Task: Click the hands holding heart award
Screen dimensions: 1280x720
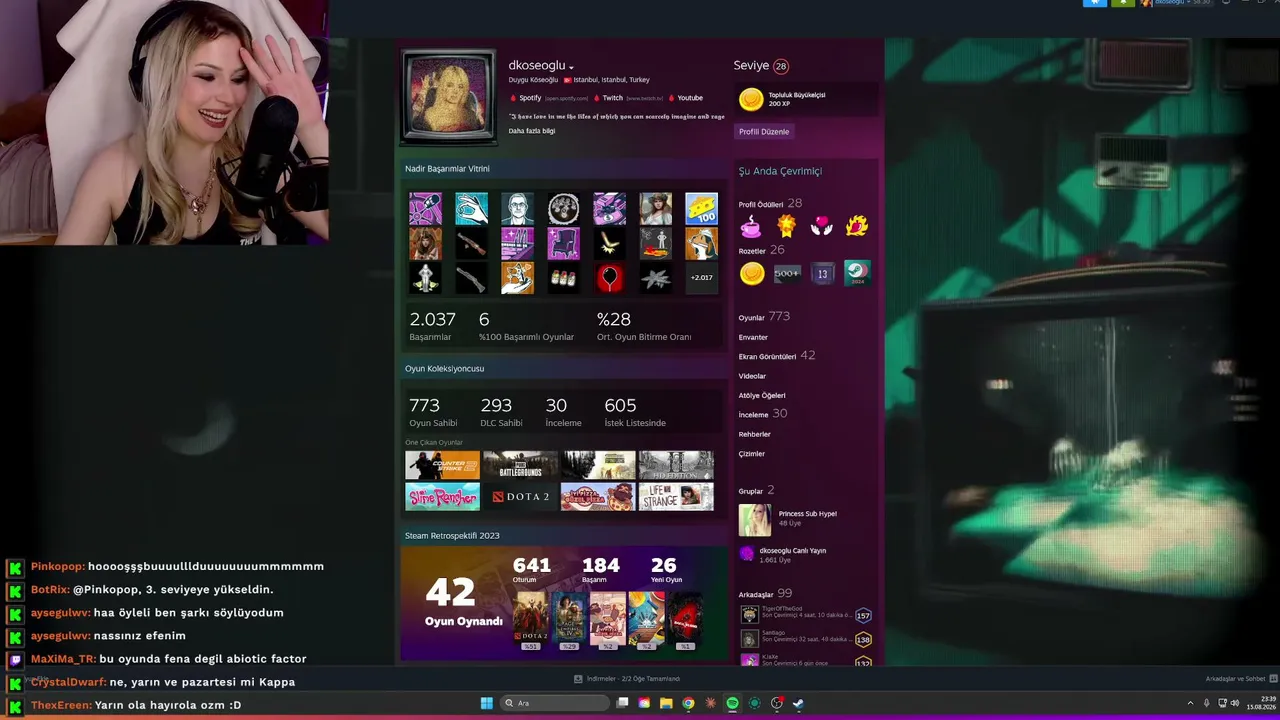Action: (x=821, y=226)
